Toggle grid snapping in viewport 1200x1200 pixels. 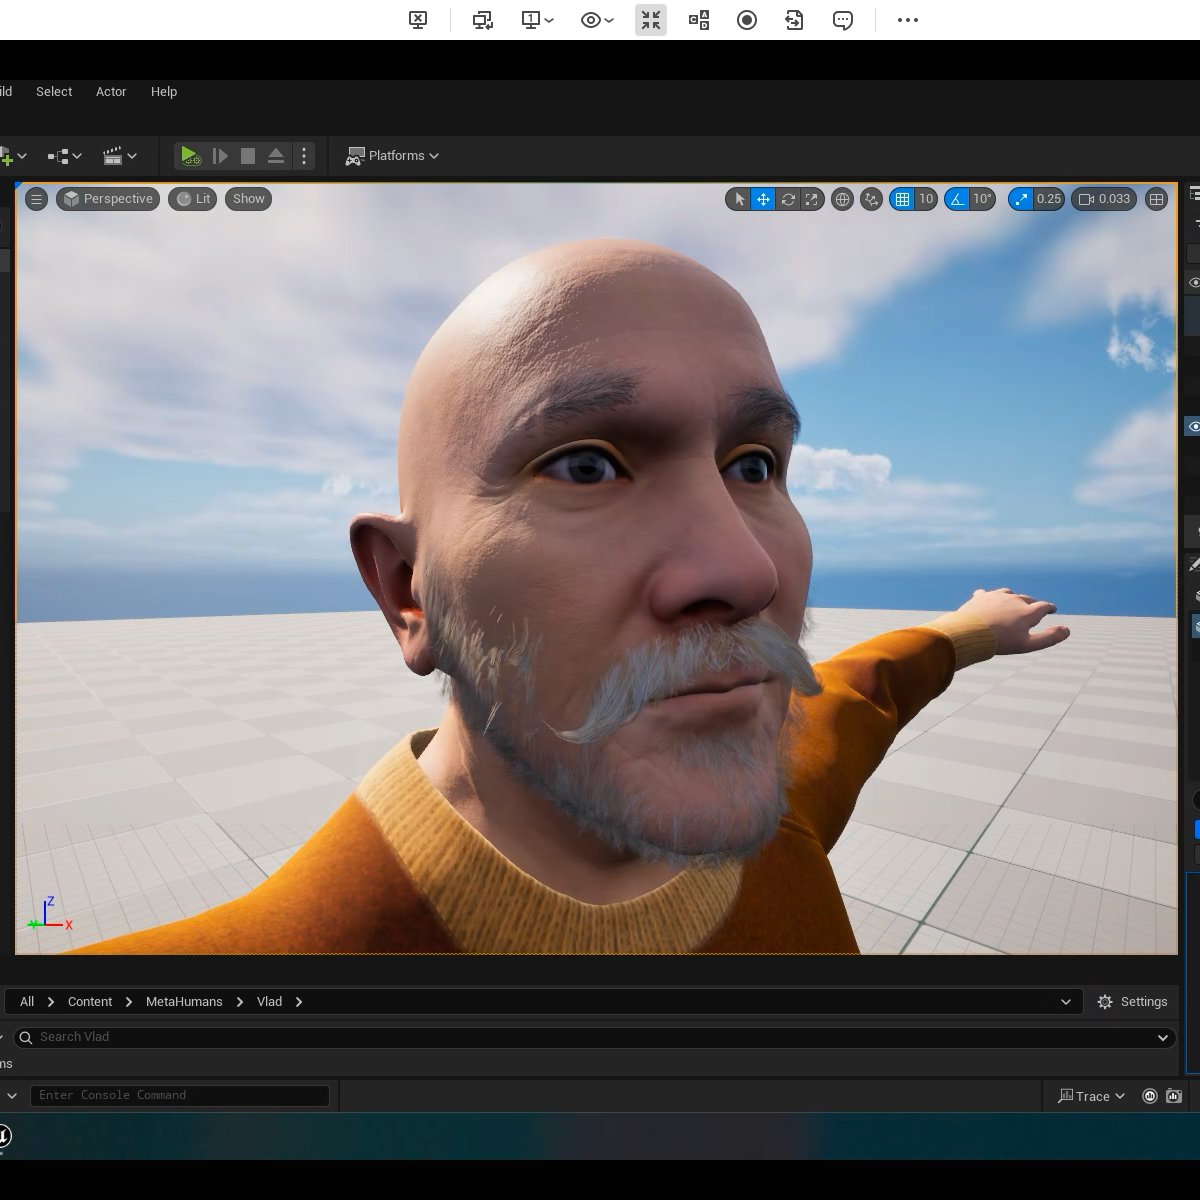click(902, 199)
